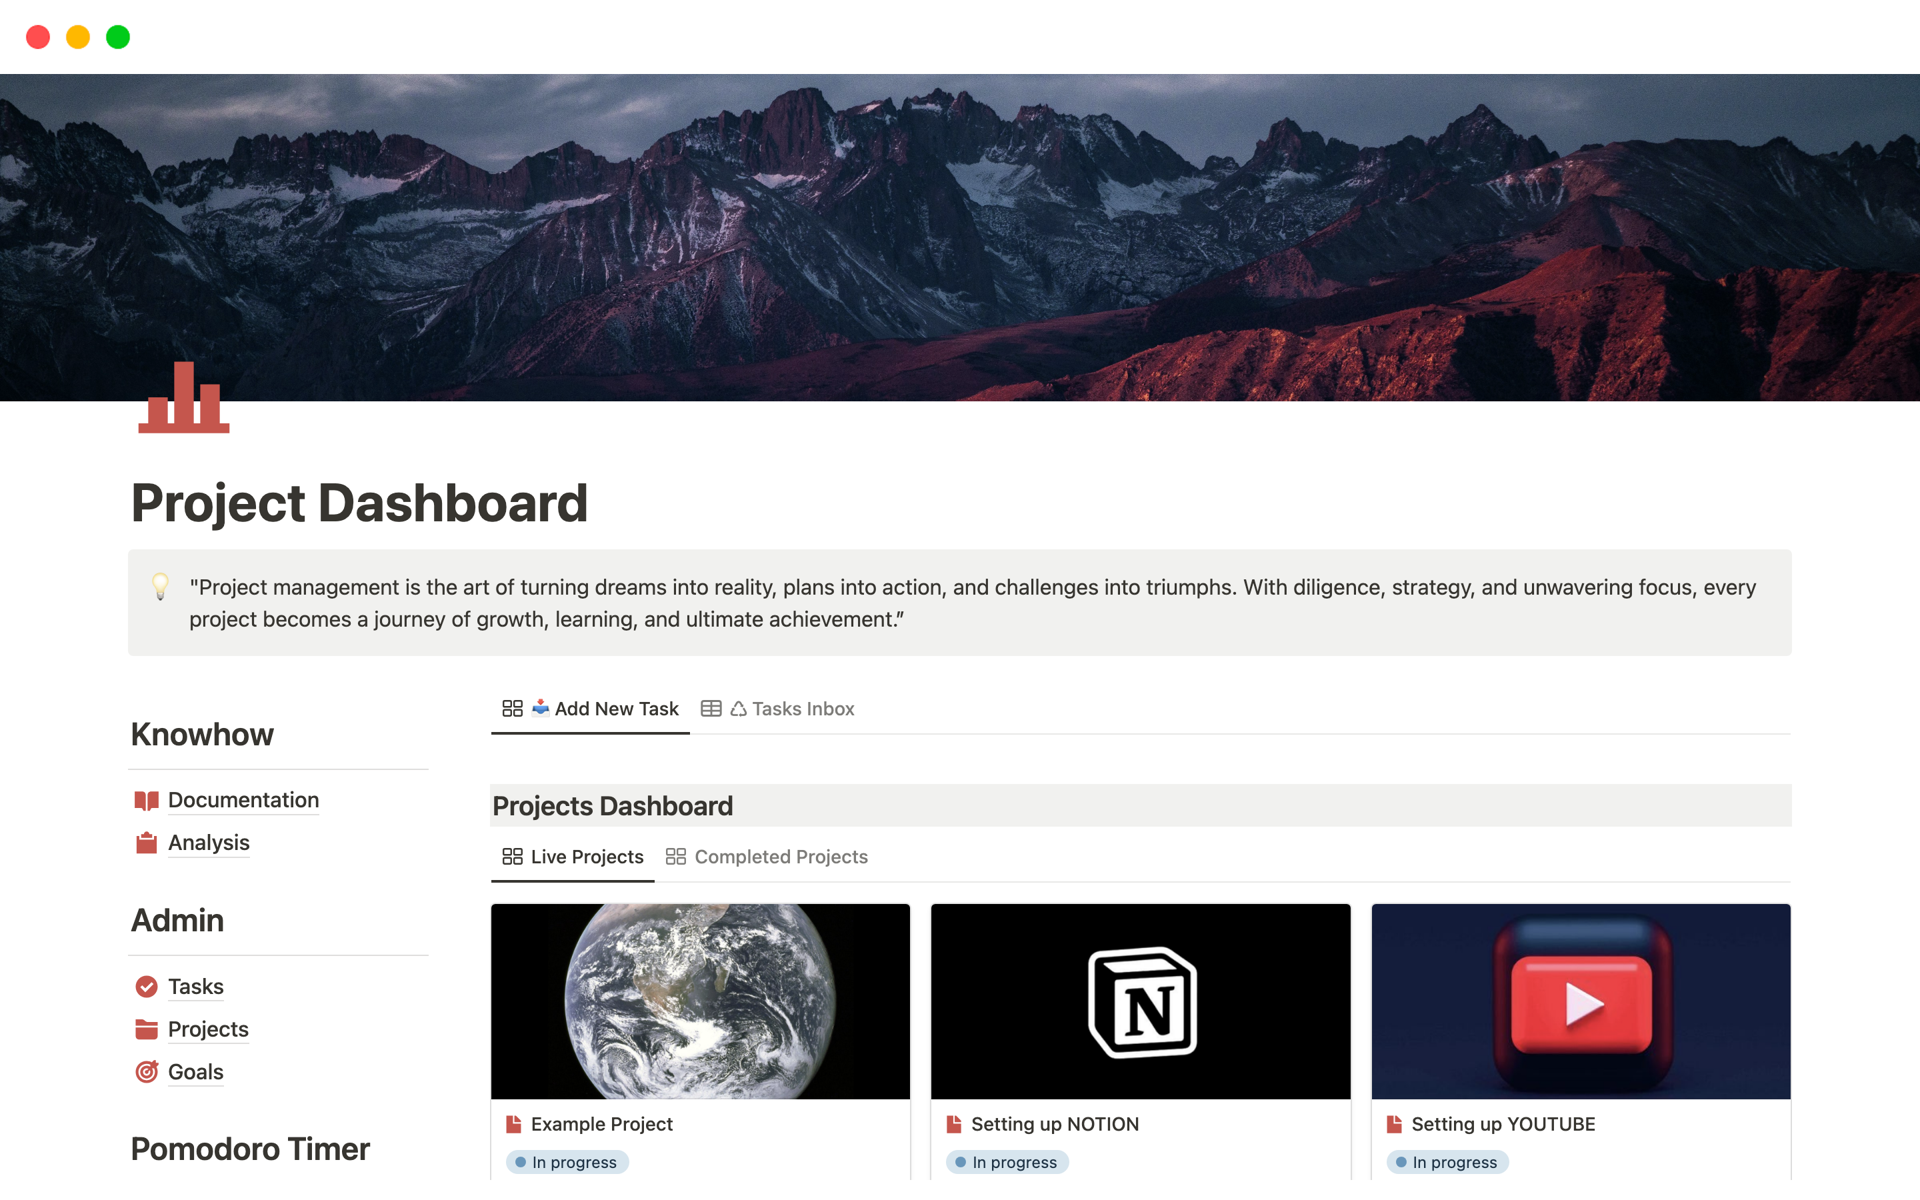The height and width of the screenshot is (1200, 1920).
Task: Click the gallery view icon beside Live Projects
Action: coord(512,856)
